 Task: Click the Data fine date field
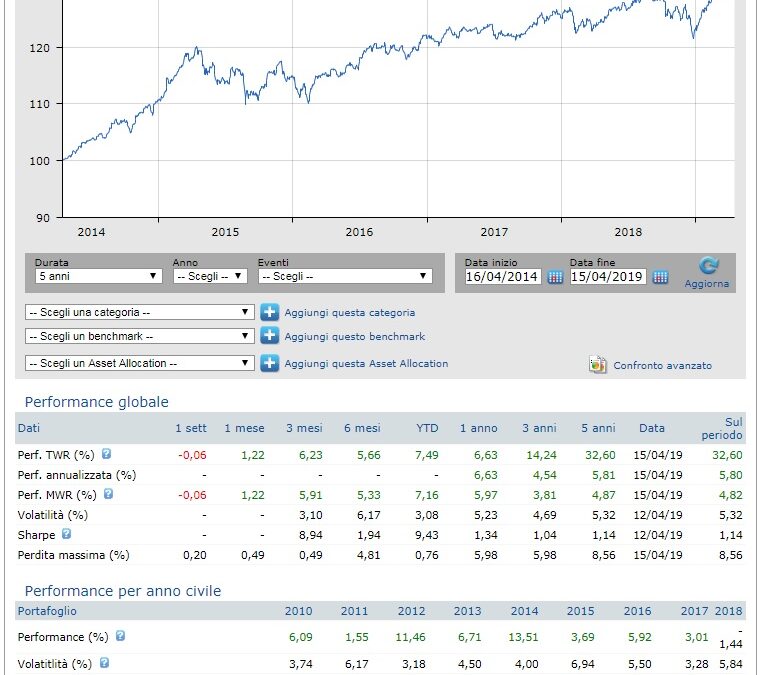tap(608, 278)
